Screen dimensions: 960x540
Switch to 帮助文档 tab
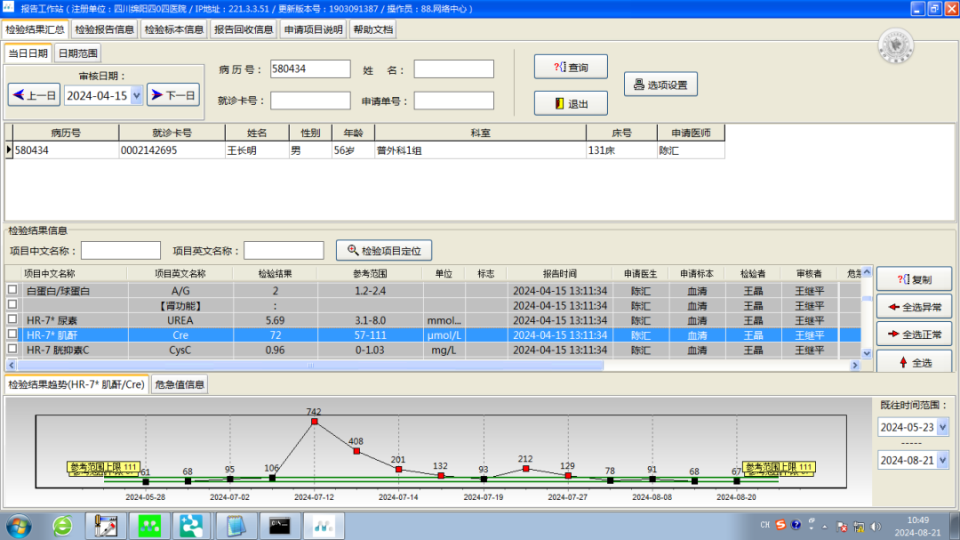pyautogui.click(x=373, y=29)
